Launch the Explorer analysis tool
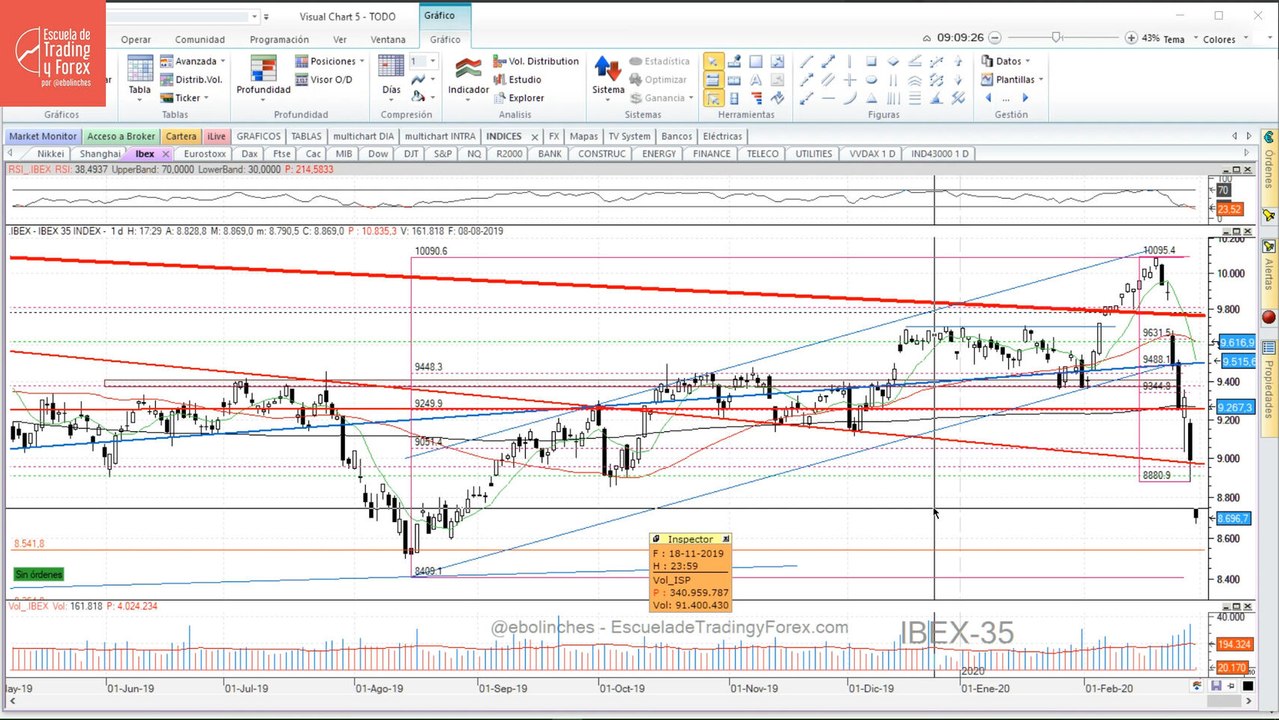This screenshot has width=1279, height=720. click(519, 98)
